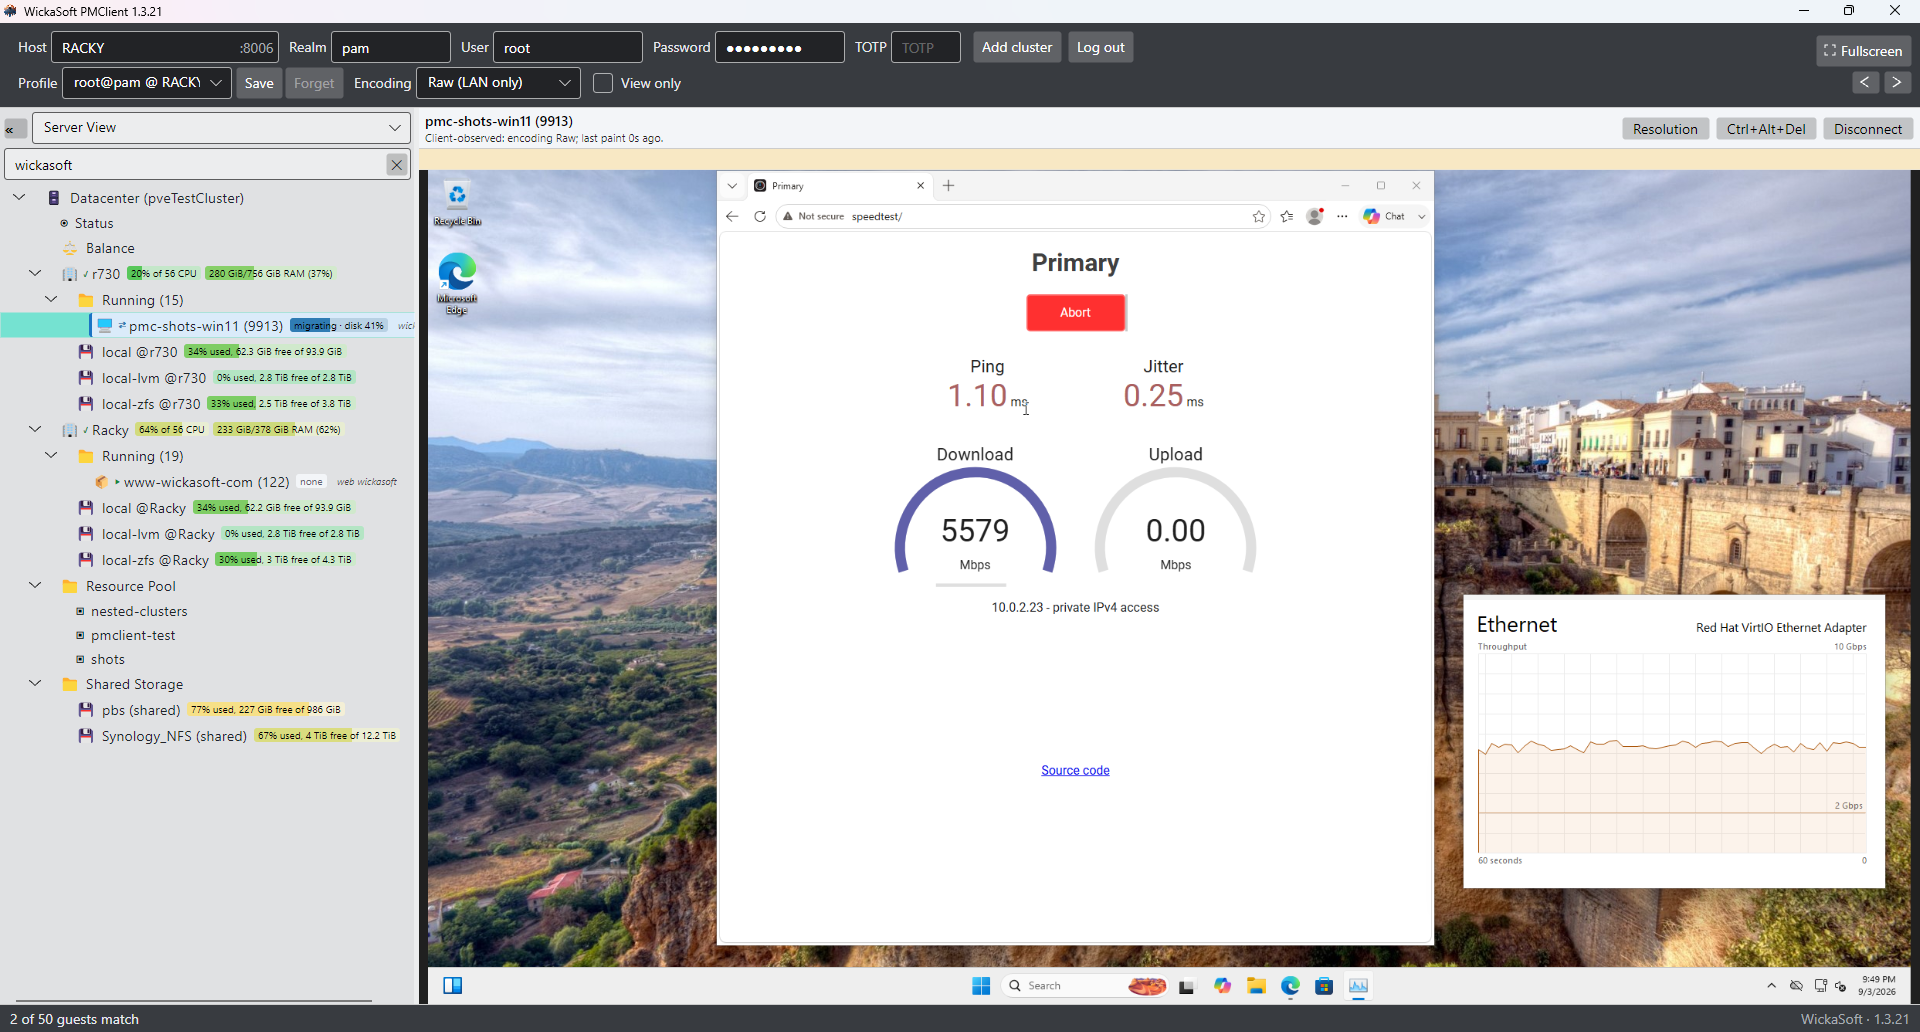Open Microsoft Store on remote taskbar
This screenshot has height=1032, width=1920.
(x=1324, y=986)
